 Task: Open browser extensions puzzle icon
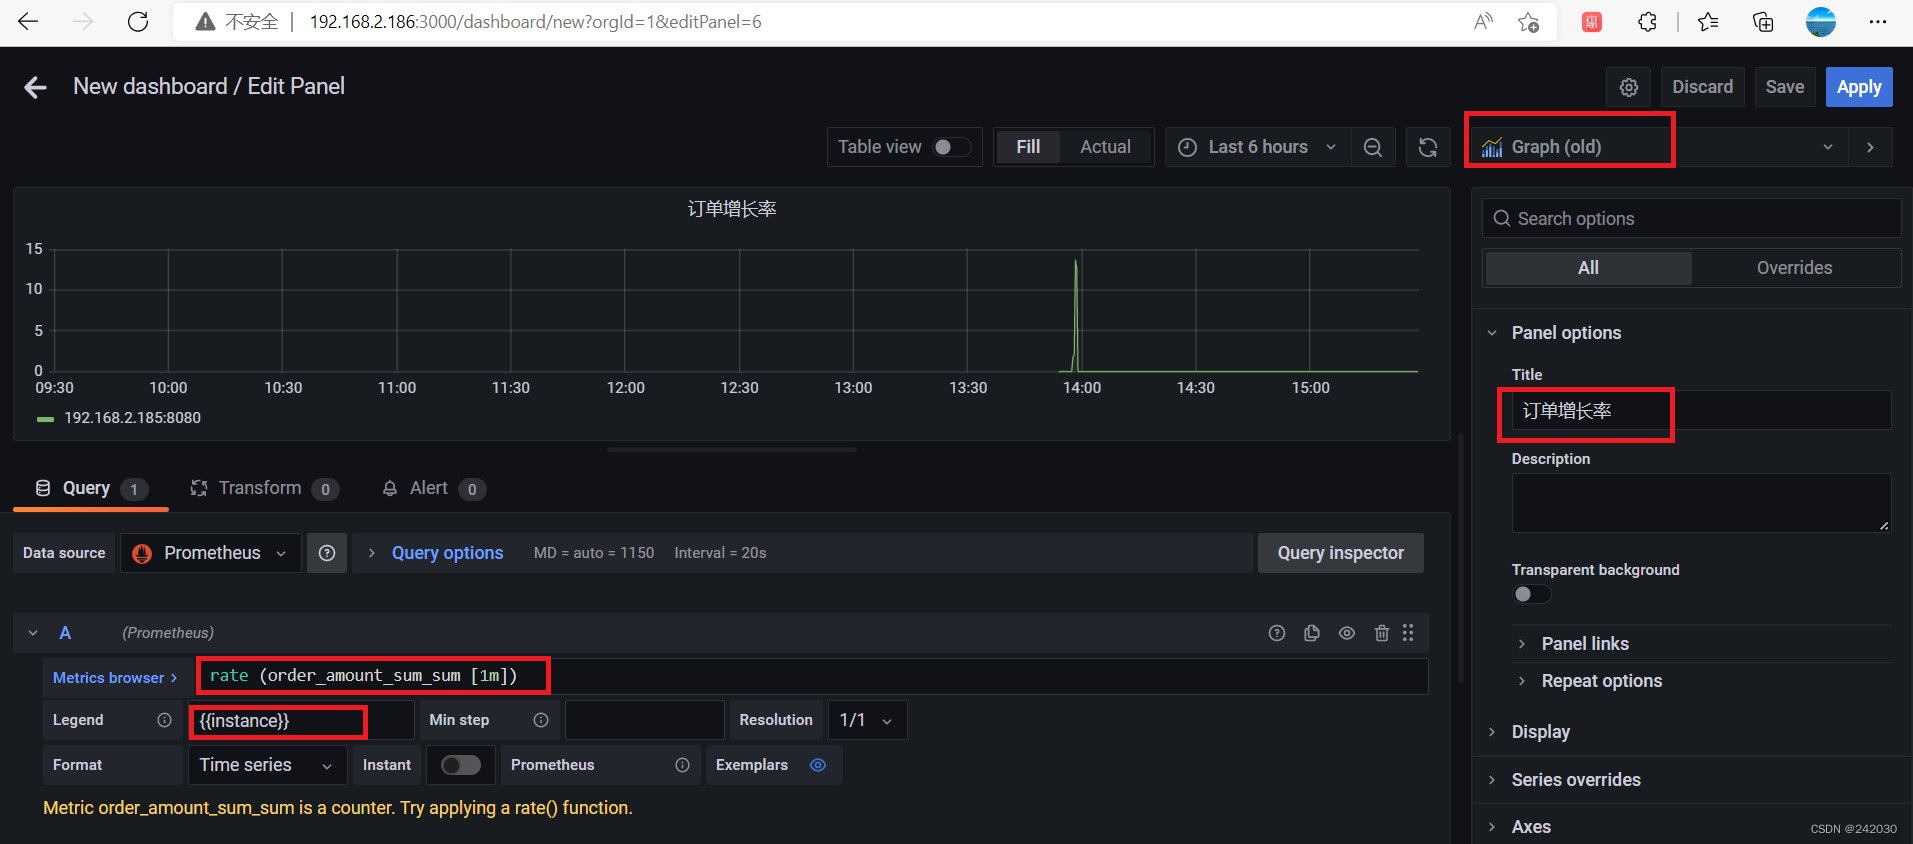coord(1647,22)
